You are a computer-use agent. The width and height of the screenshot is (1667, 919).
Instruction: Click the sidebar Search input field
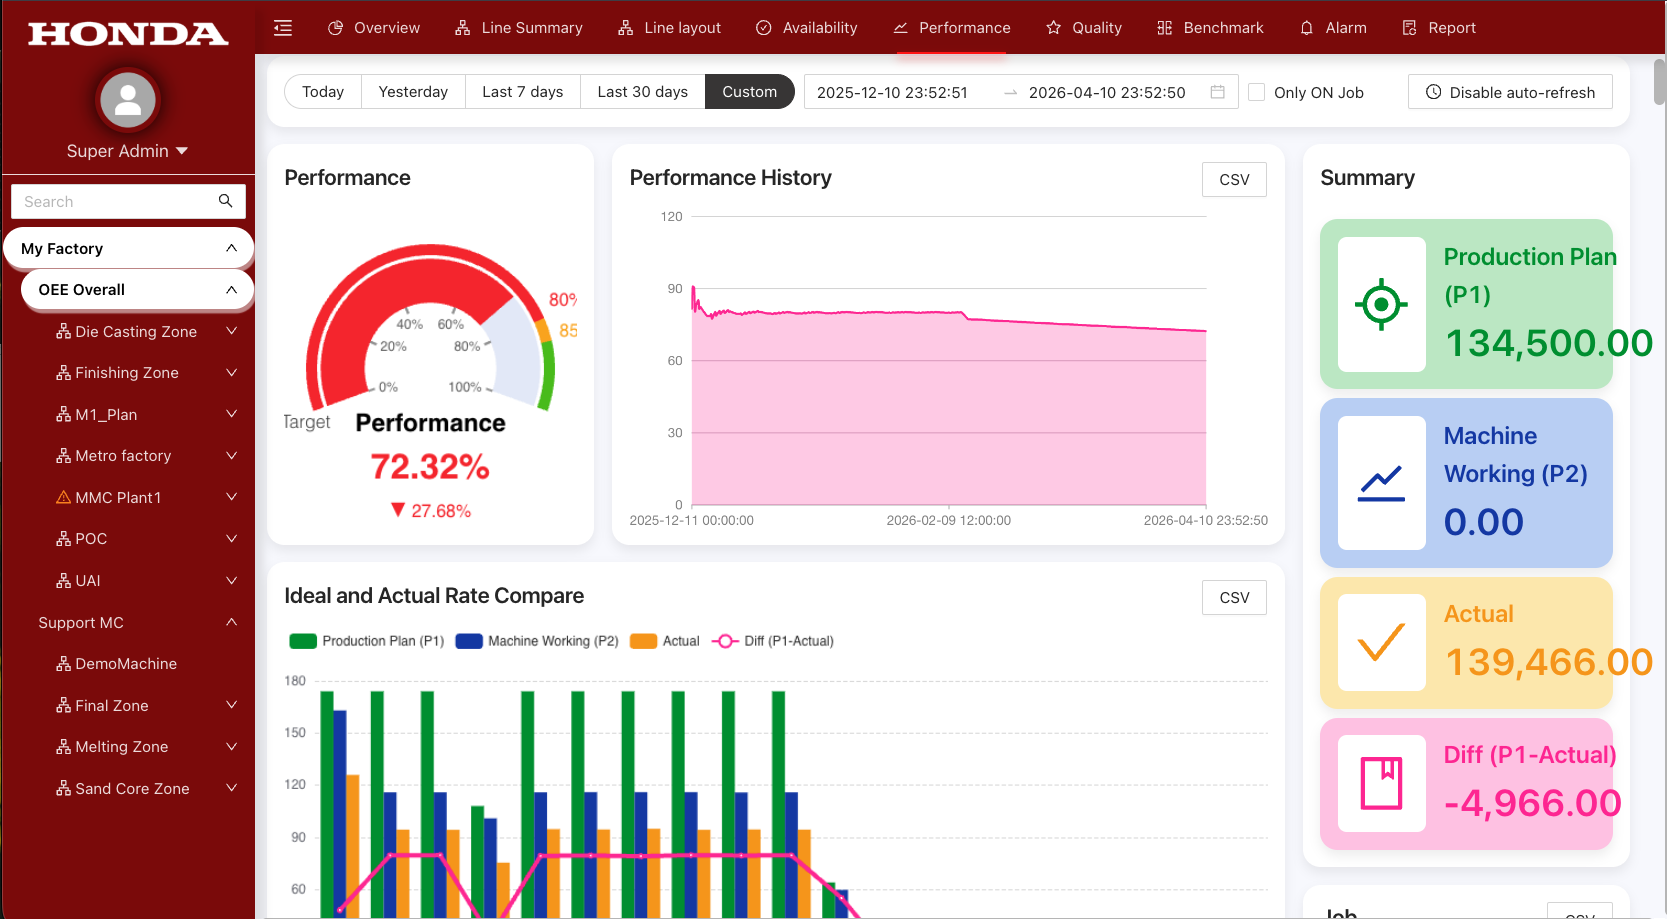(115, 201)
